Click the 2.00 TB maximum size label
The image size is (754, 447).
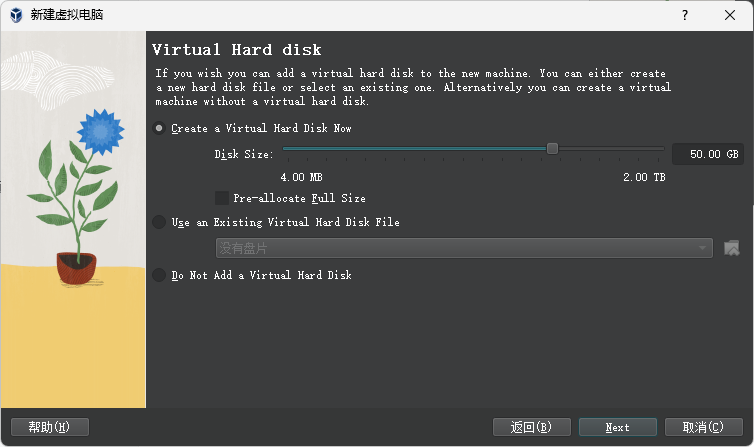click(644, 178)
